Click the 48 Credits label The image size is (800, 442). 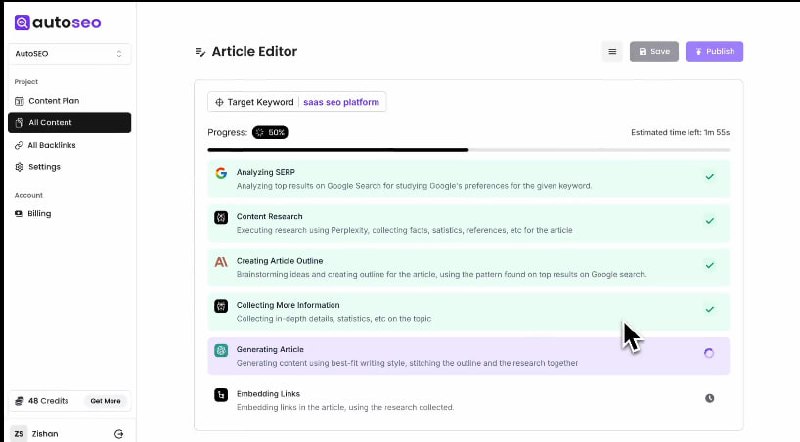[48, 401]
